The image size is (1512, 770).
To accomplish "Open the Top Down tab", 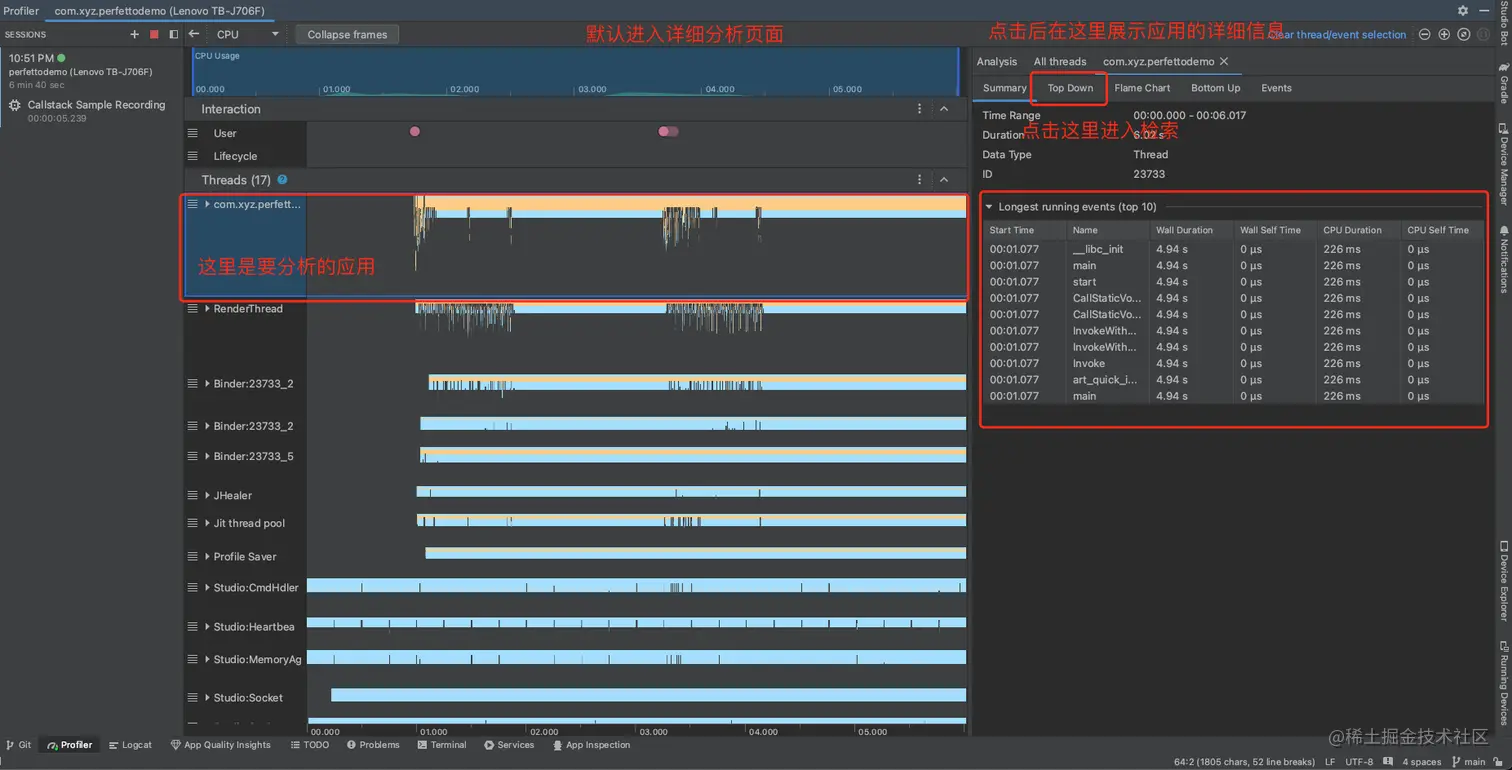I will pyautogui.click(x=1070, y=88).
